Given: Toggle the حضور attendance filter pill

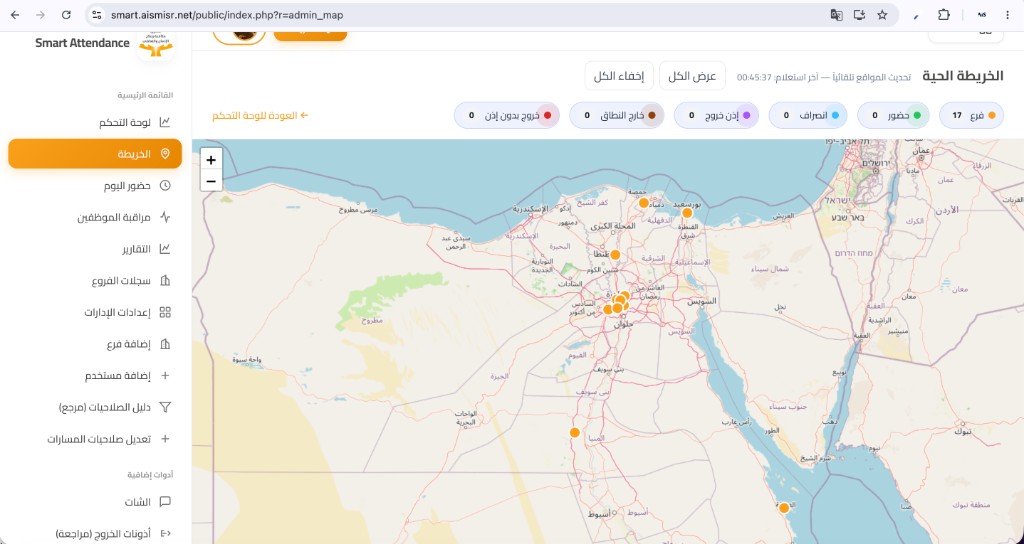Looking at the screenshot, I should [x=893, y=116].
